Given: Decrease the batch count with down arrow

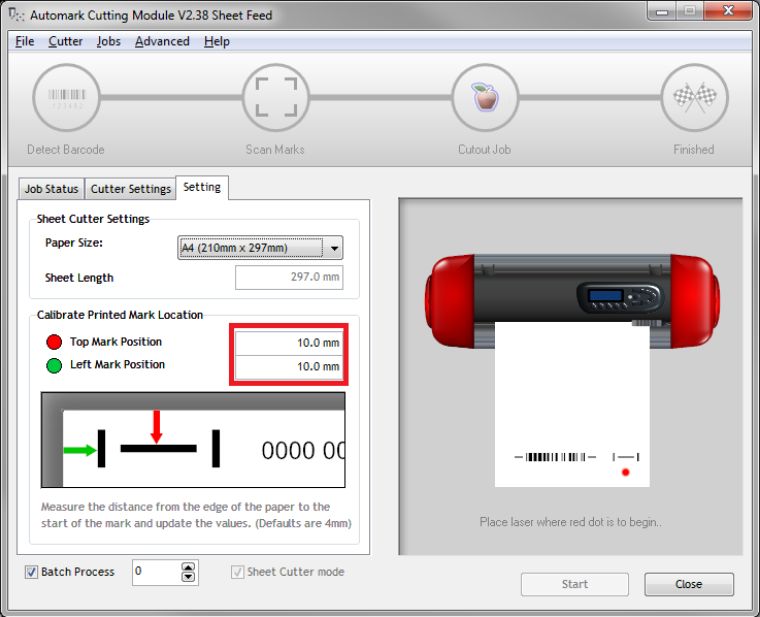Looking at the screenshot, I should coord(188,577).
